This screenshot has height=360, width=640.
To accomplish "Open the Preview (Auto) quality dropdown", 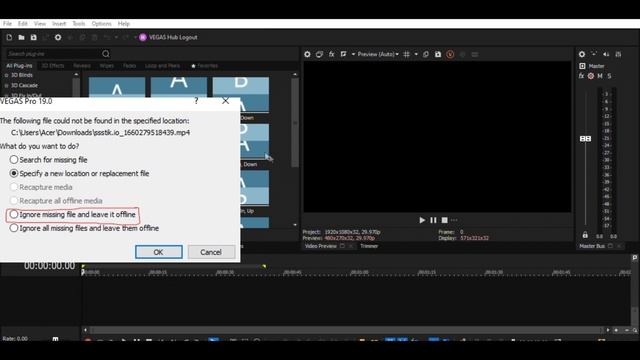I will click(x=378, y=54).
